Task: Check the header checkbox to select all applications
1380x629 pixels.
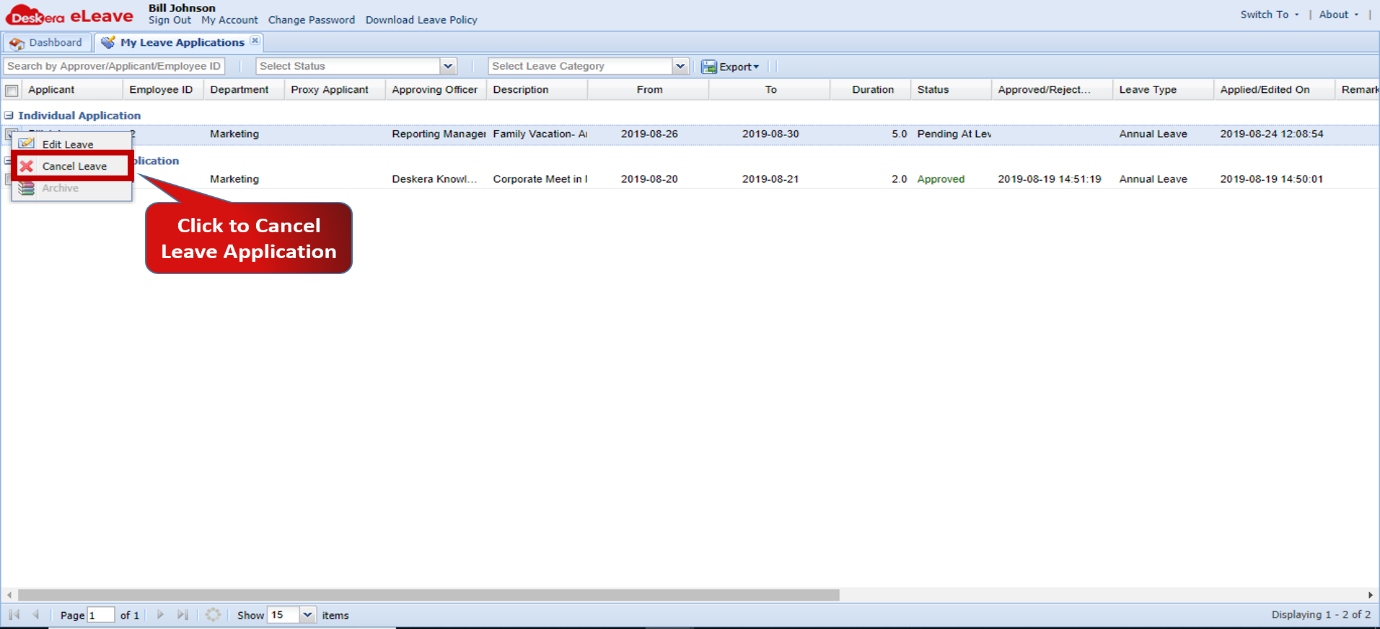Action: tap(11, 89)
